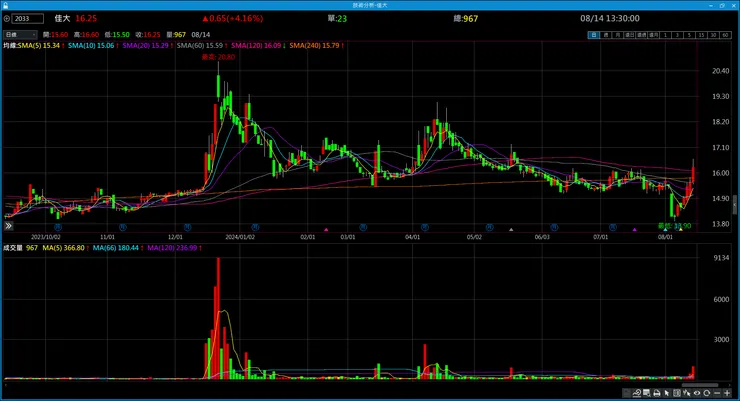This screenshot has height=401, width=740.
Task: Click the magenta triangle marker near 02/01
Action: 326,230
